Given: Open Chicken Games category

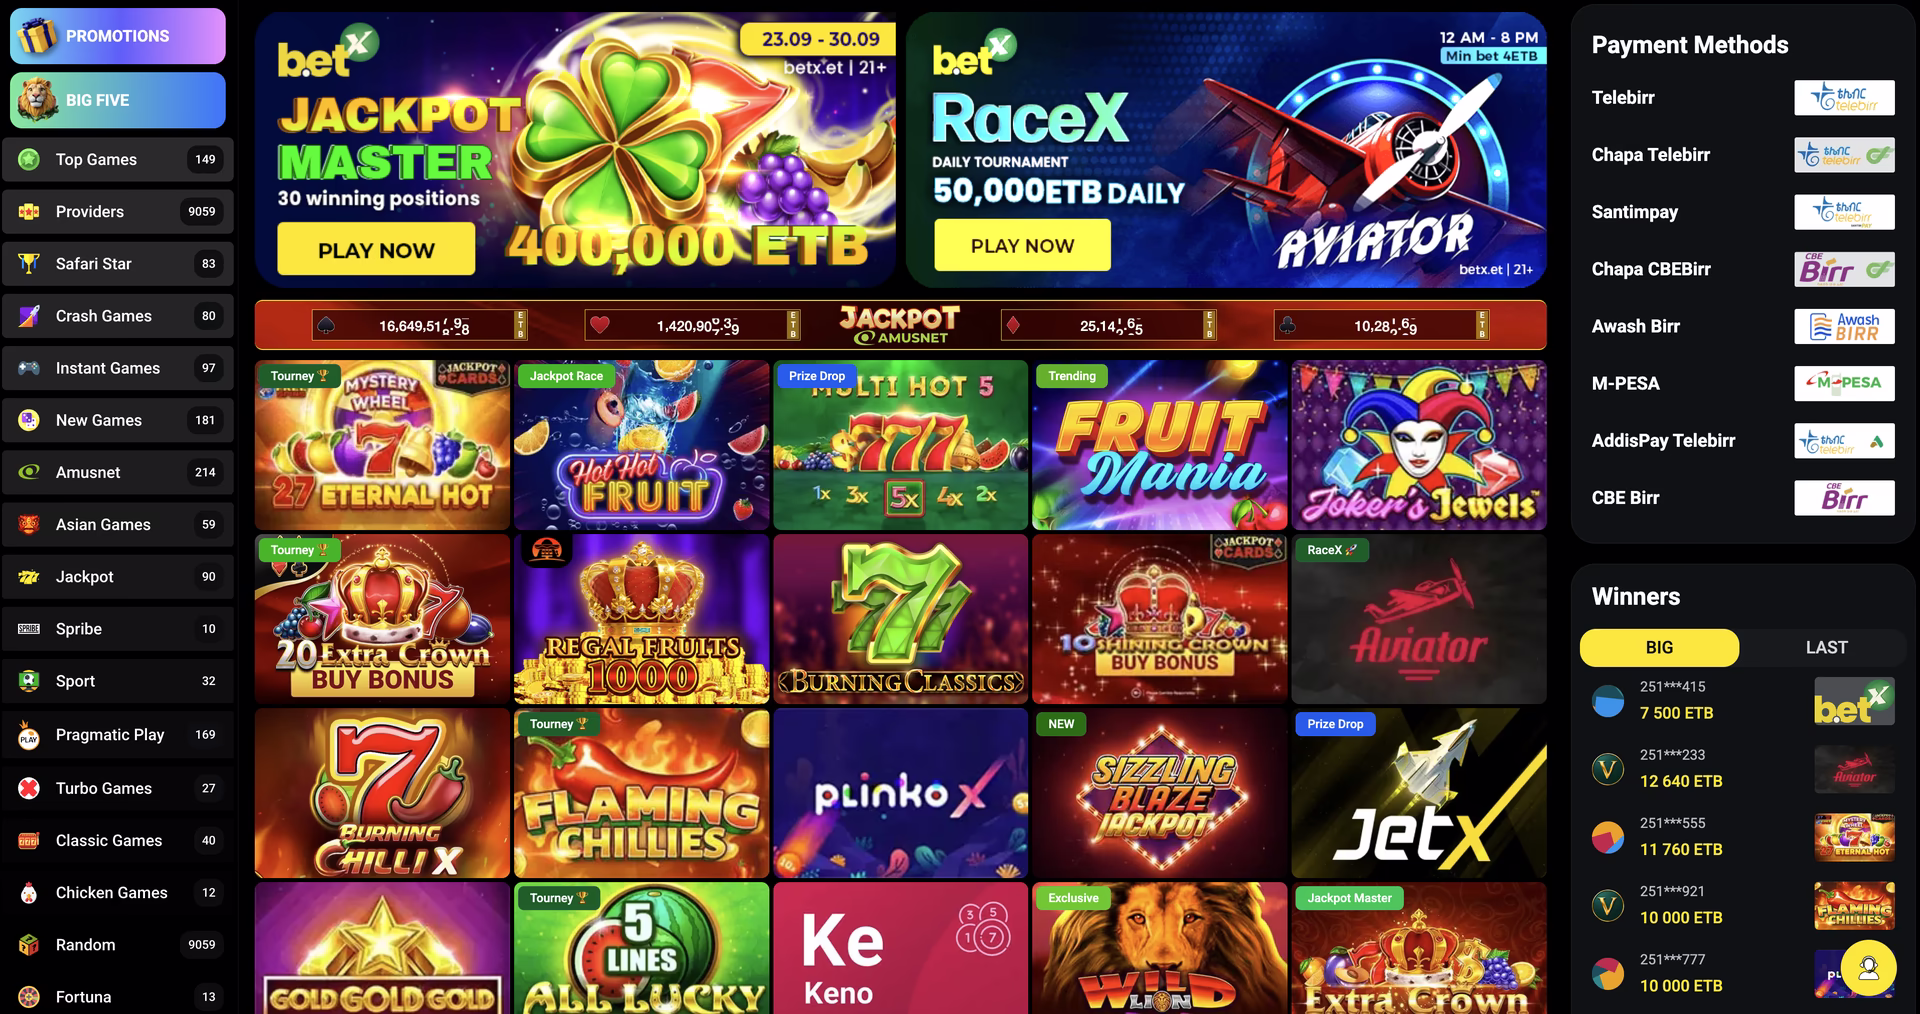Looking at the screenshot, I should click(x=118, y=893).
